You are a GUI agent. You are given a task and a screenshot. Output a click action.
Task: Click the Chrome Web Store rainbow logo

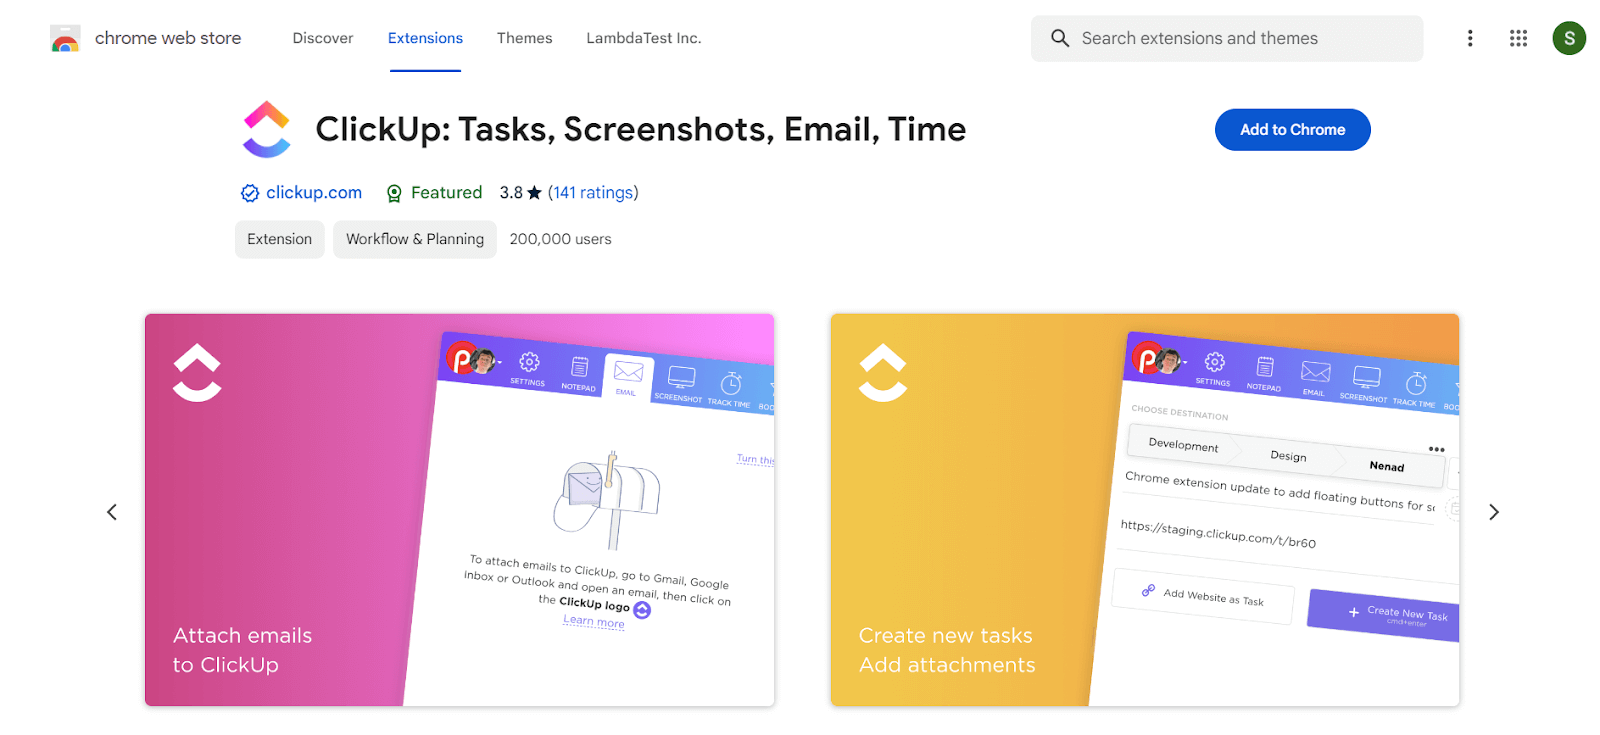pos(65,38)
